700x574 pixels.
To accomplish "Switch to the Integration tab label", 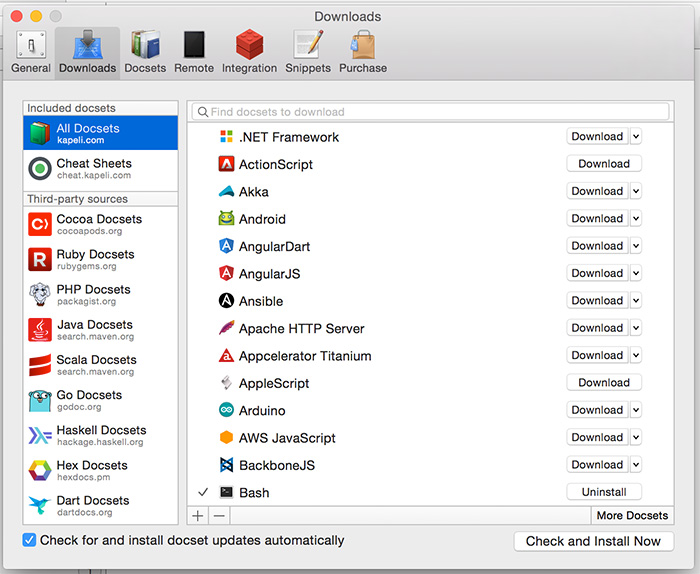I will coord(249,68).
